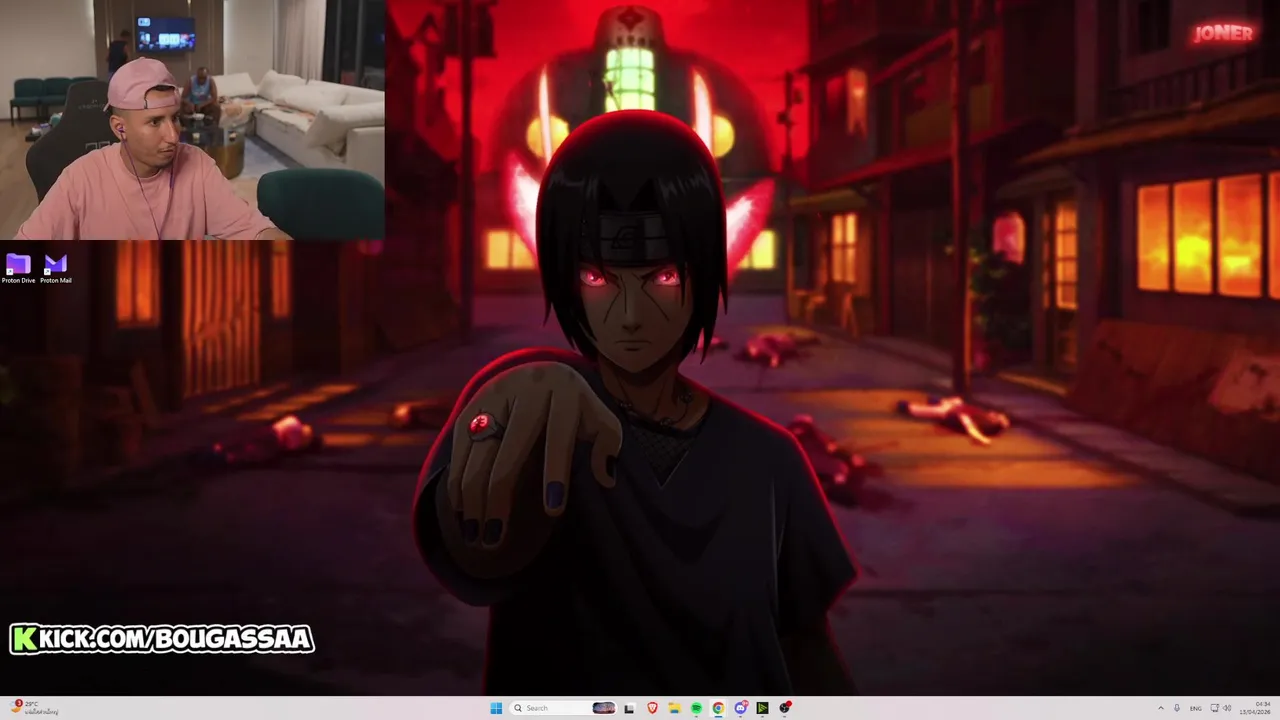Image resolution: width=1280 pixels, height=720 pixels.
Task: Expand the hidden system tray icons
Action: [x=1161, y=708]
